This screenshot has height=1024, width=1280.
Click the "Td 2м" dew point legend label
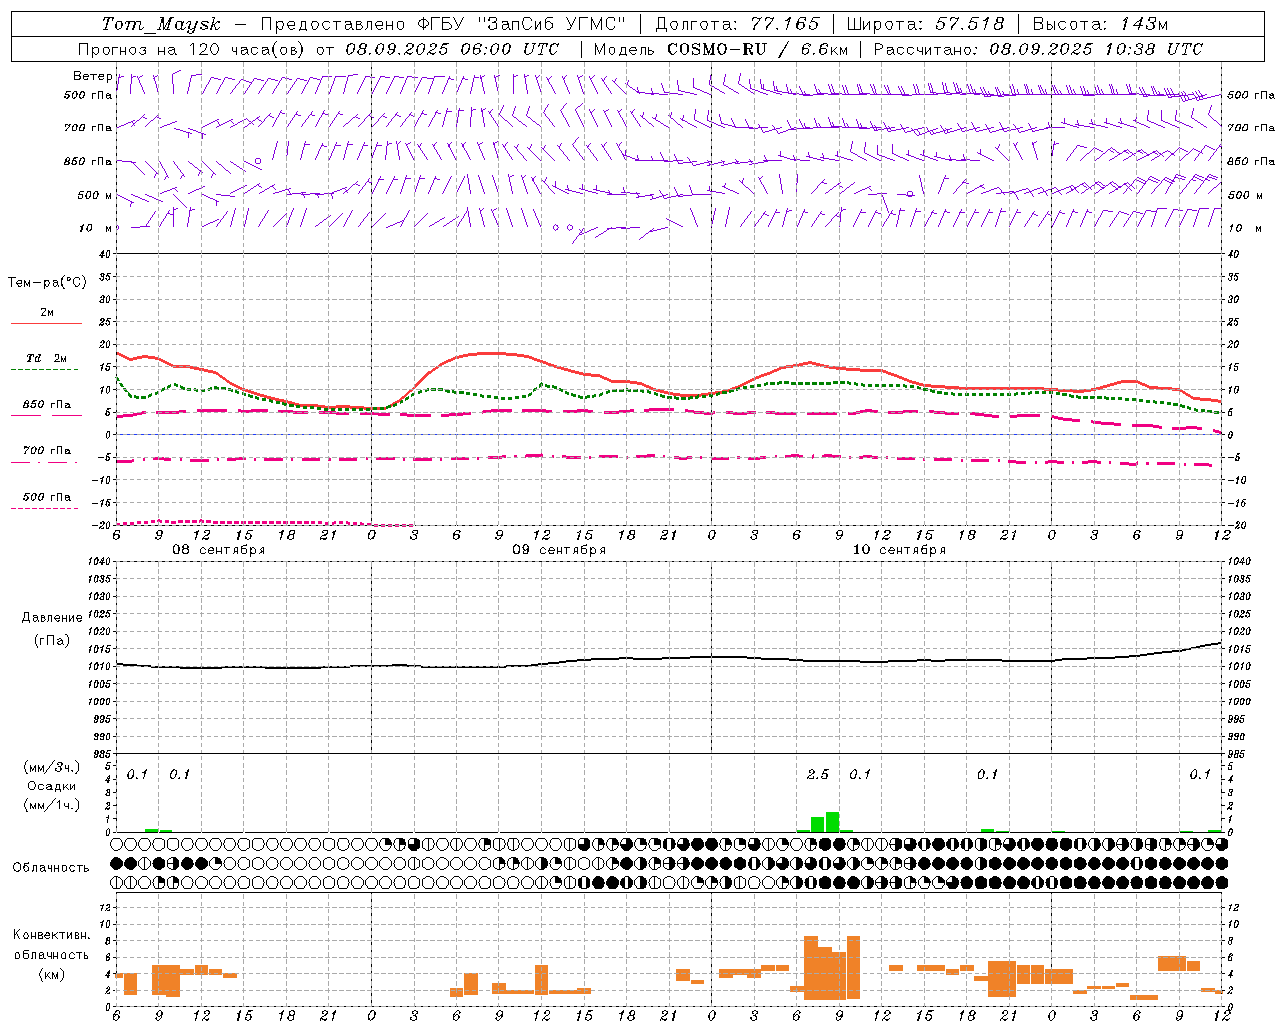point(47,358)
